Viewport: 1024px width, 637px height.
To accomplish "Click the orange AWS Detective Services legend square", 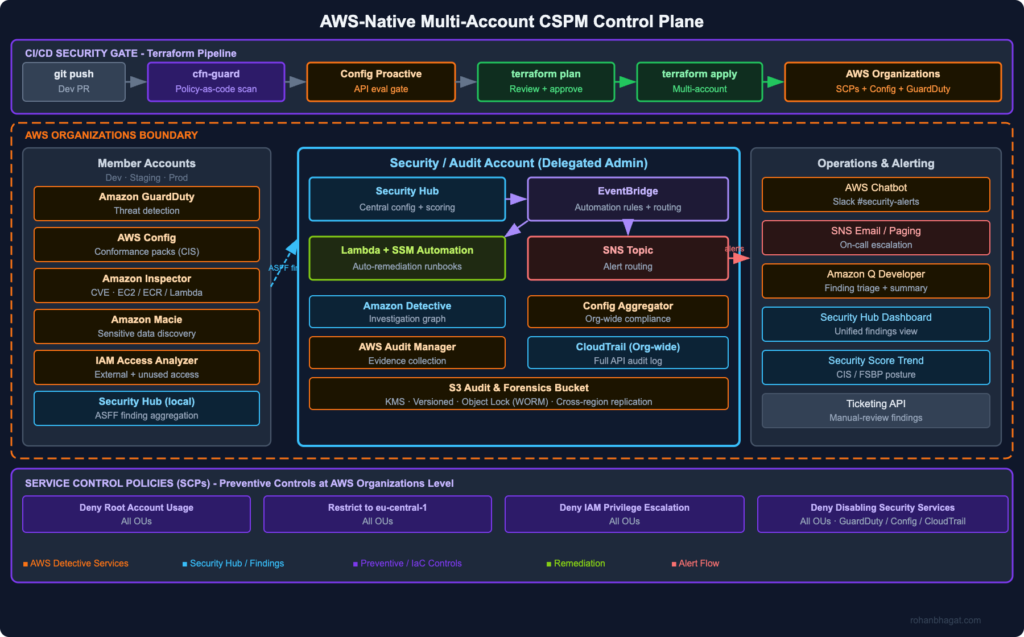I will tap(25, 564).
